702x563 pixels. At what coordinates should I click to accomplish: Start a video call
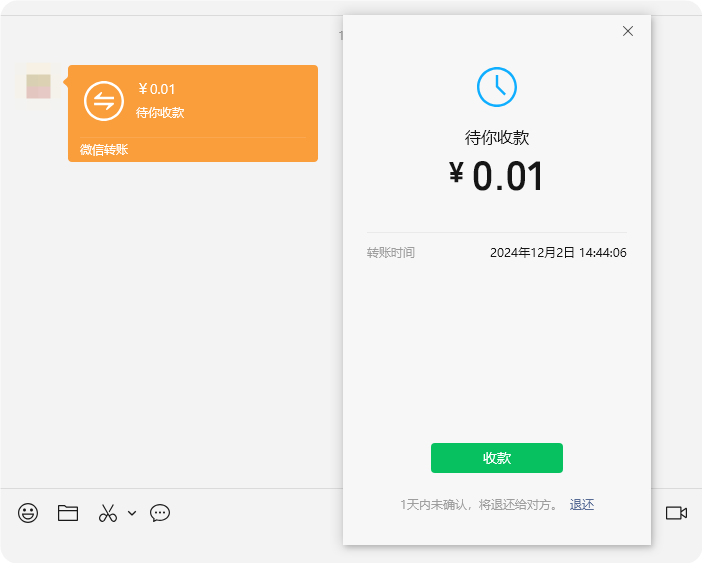tap(676, 513)
